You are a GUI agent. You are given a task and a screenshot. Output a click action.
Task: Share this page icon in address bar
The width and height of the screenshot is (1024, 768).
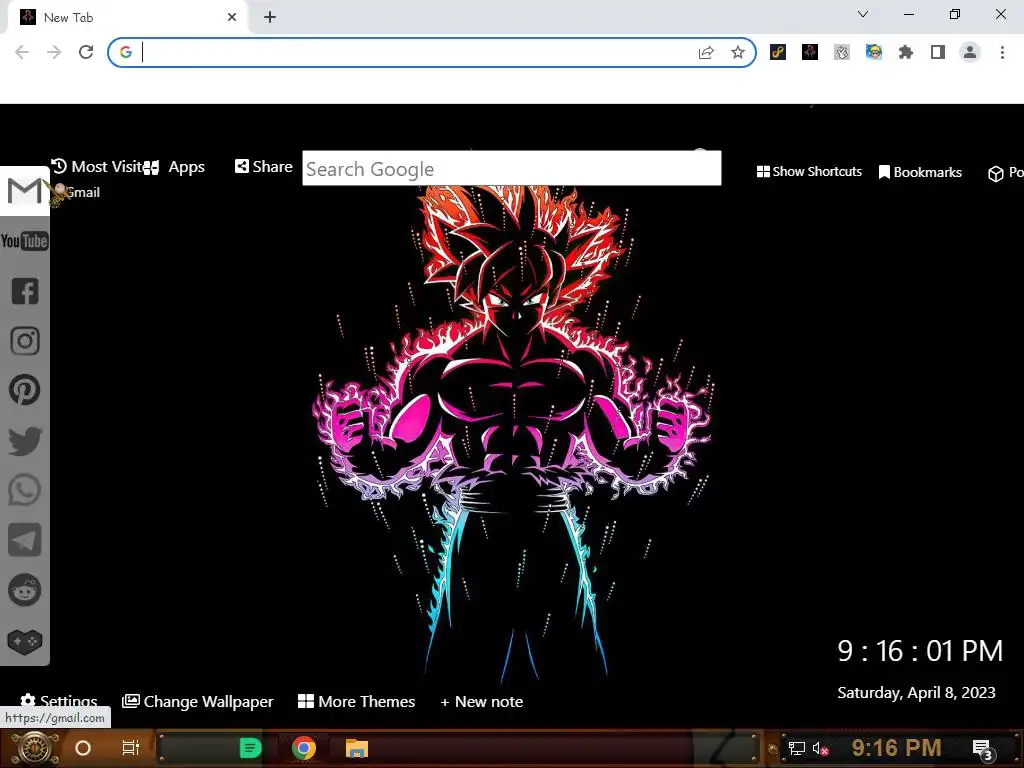tap(706, 53)
